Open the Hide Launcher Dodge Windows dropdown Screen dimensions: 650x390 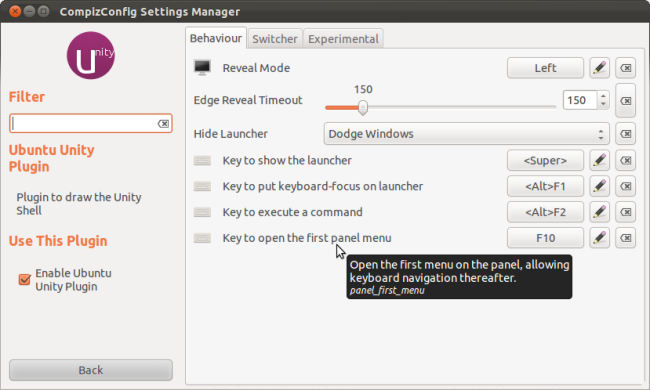pyautogui.click(x=466, y=134)
